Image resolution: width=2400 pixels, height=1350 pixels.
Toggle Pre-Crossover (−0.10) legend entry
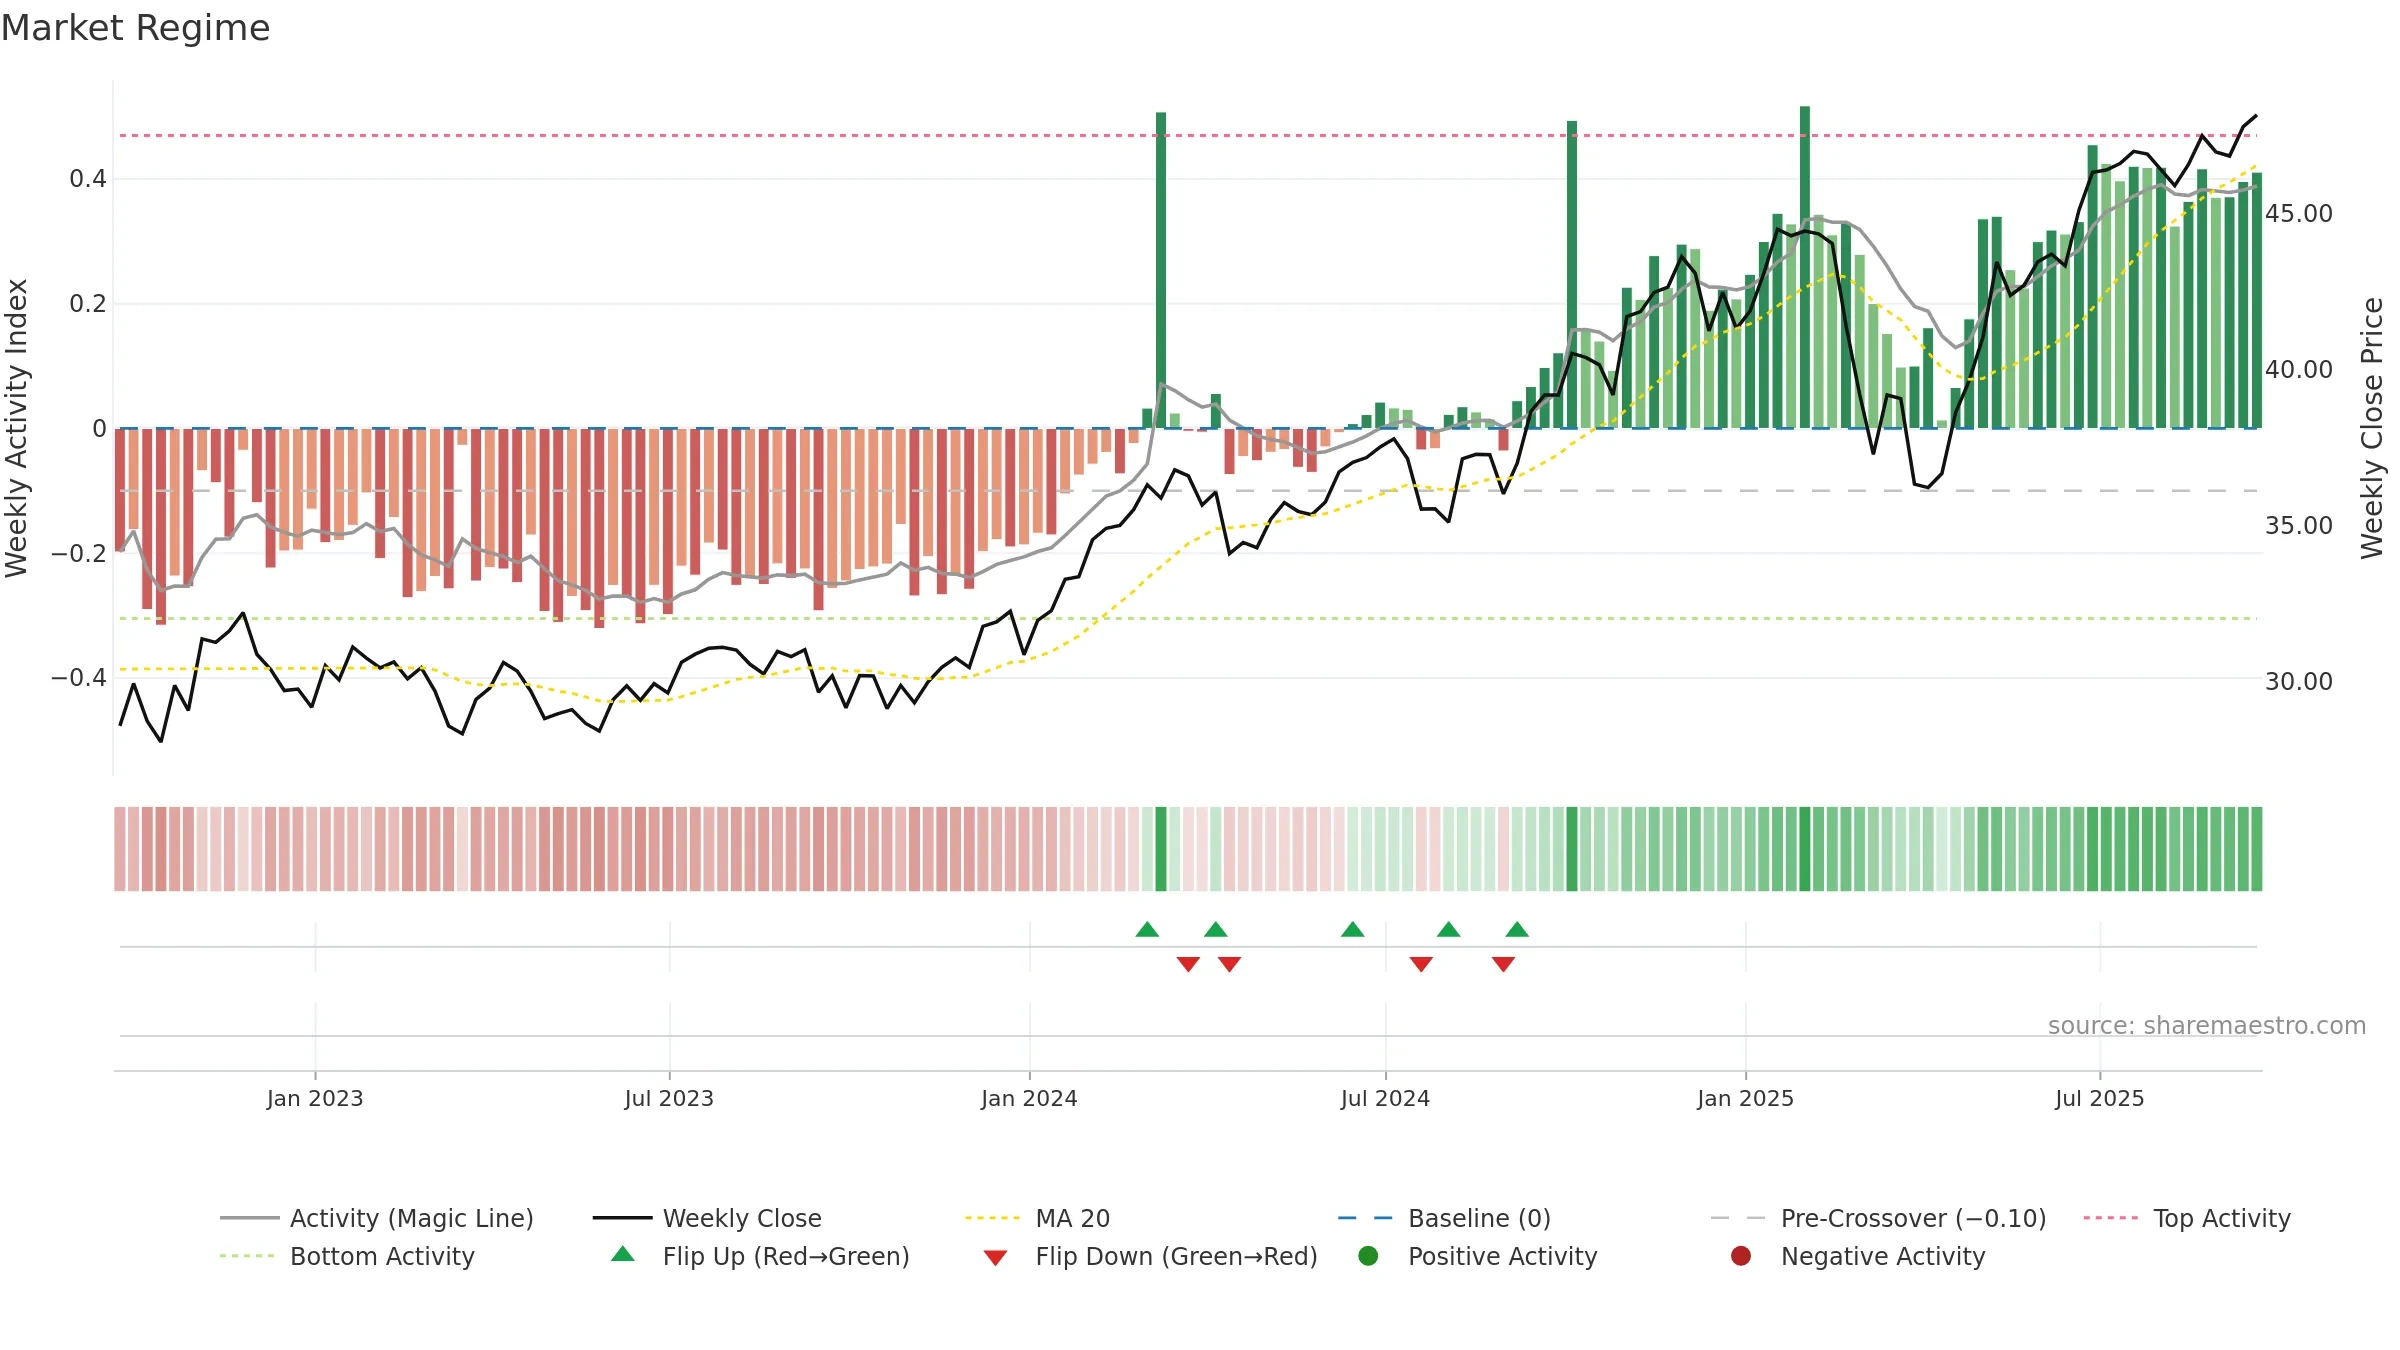coord(1878,1218)
